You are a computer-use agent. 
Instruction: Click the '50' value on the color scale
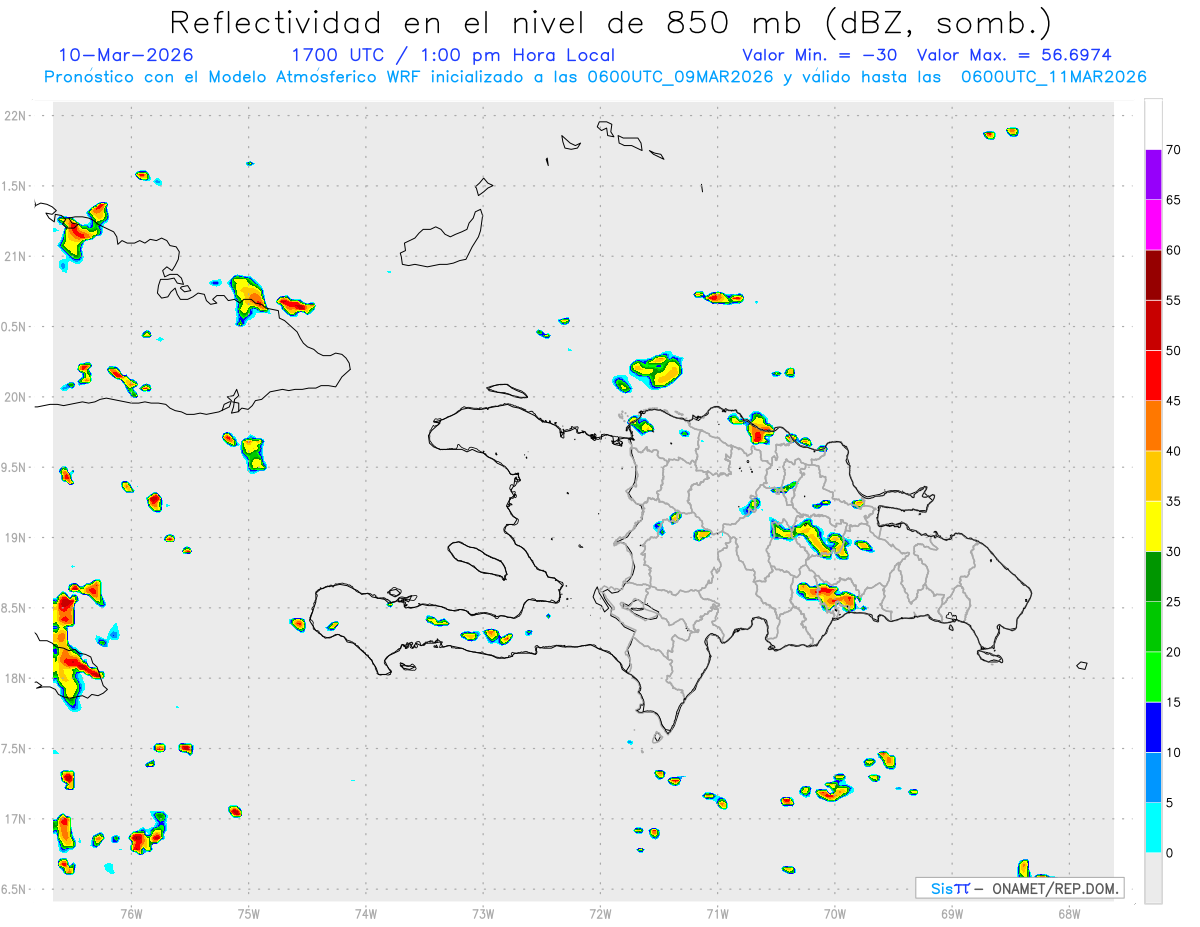1173,351
